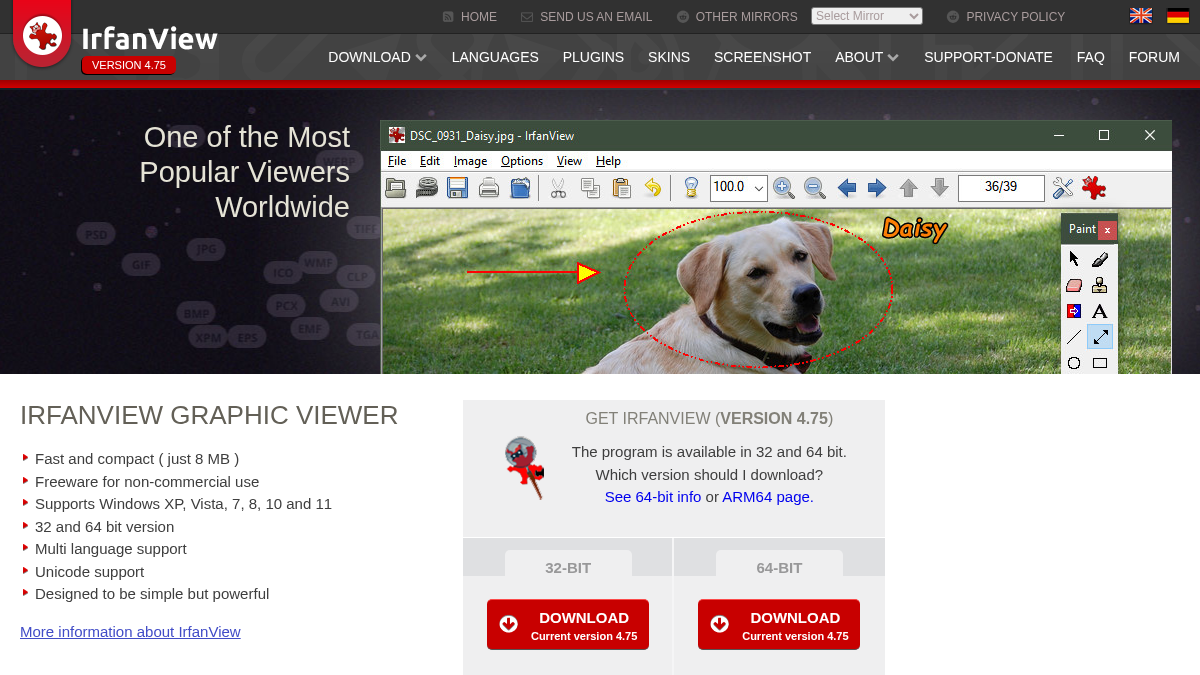
Task: Select the double-headed Arrow line tool in Paint
Action: [1100, 337]
